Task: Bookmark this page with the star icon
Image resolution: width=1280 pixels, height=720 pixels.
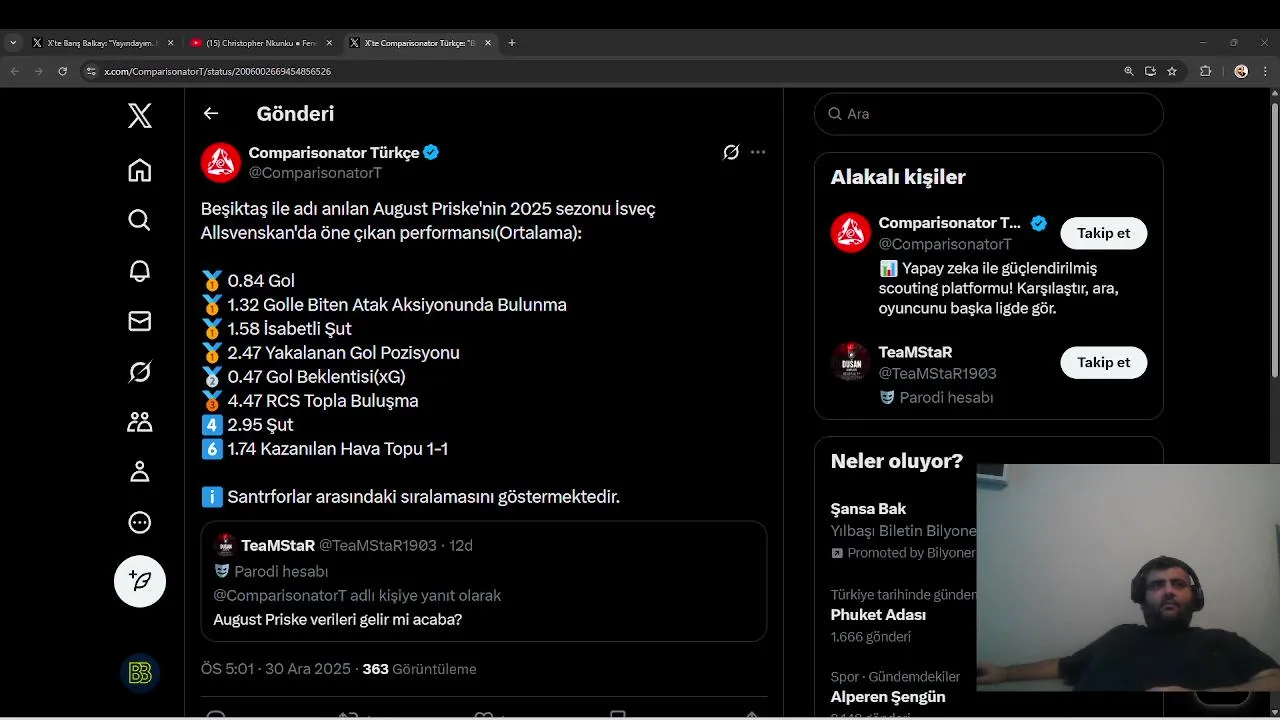Action: [x=1172, y=71]
